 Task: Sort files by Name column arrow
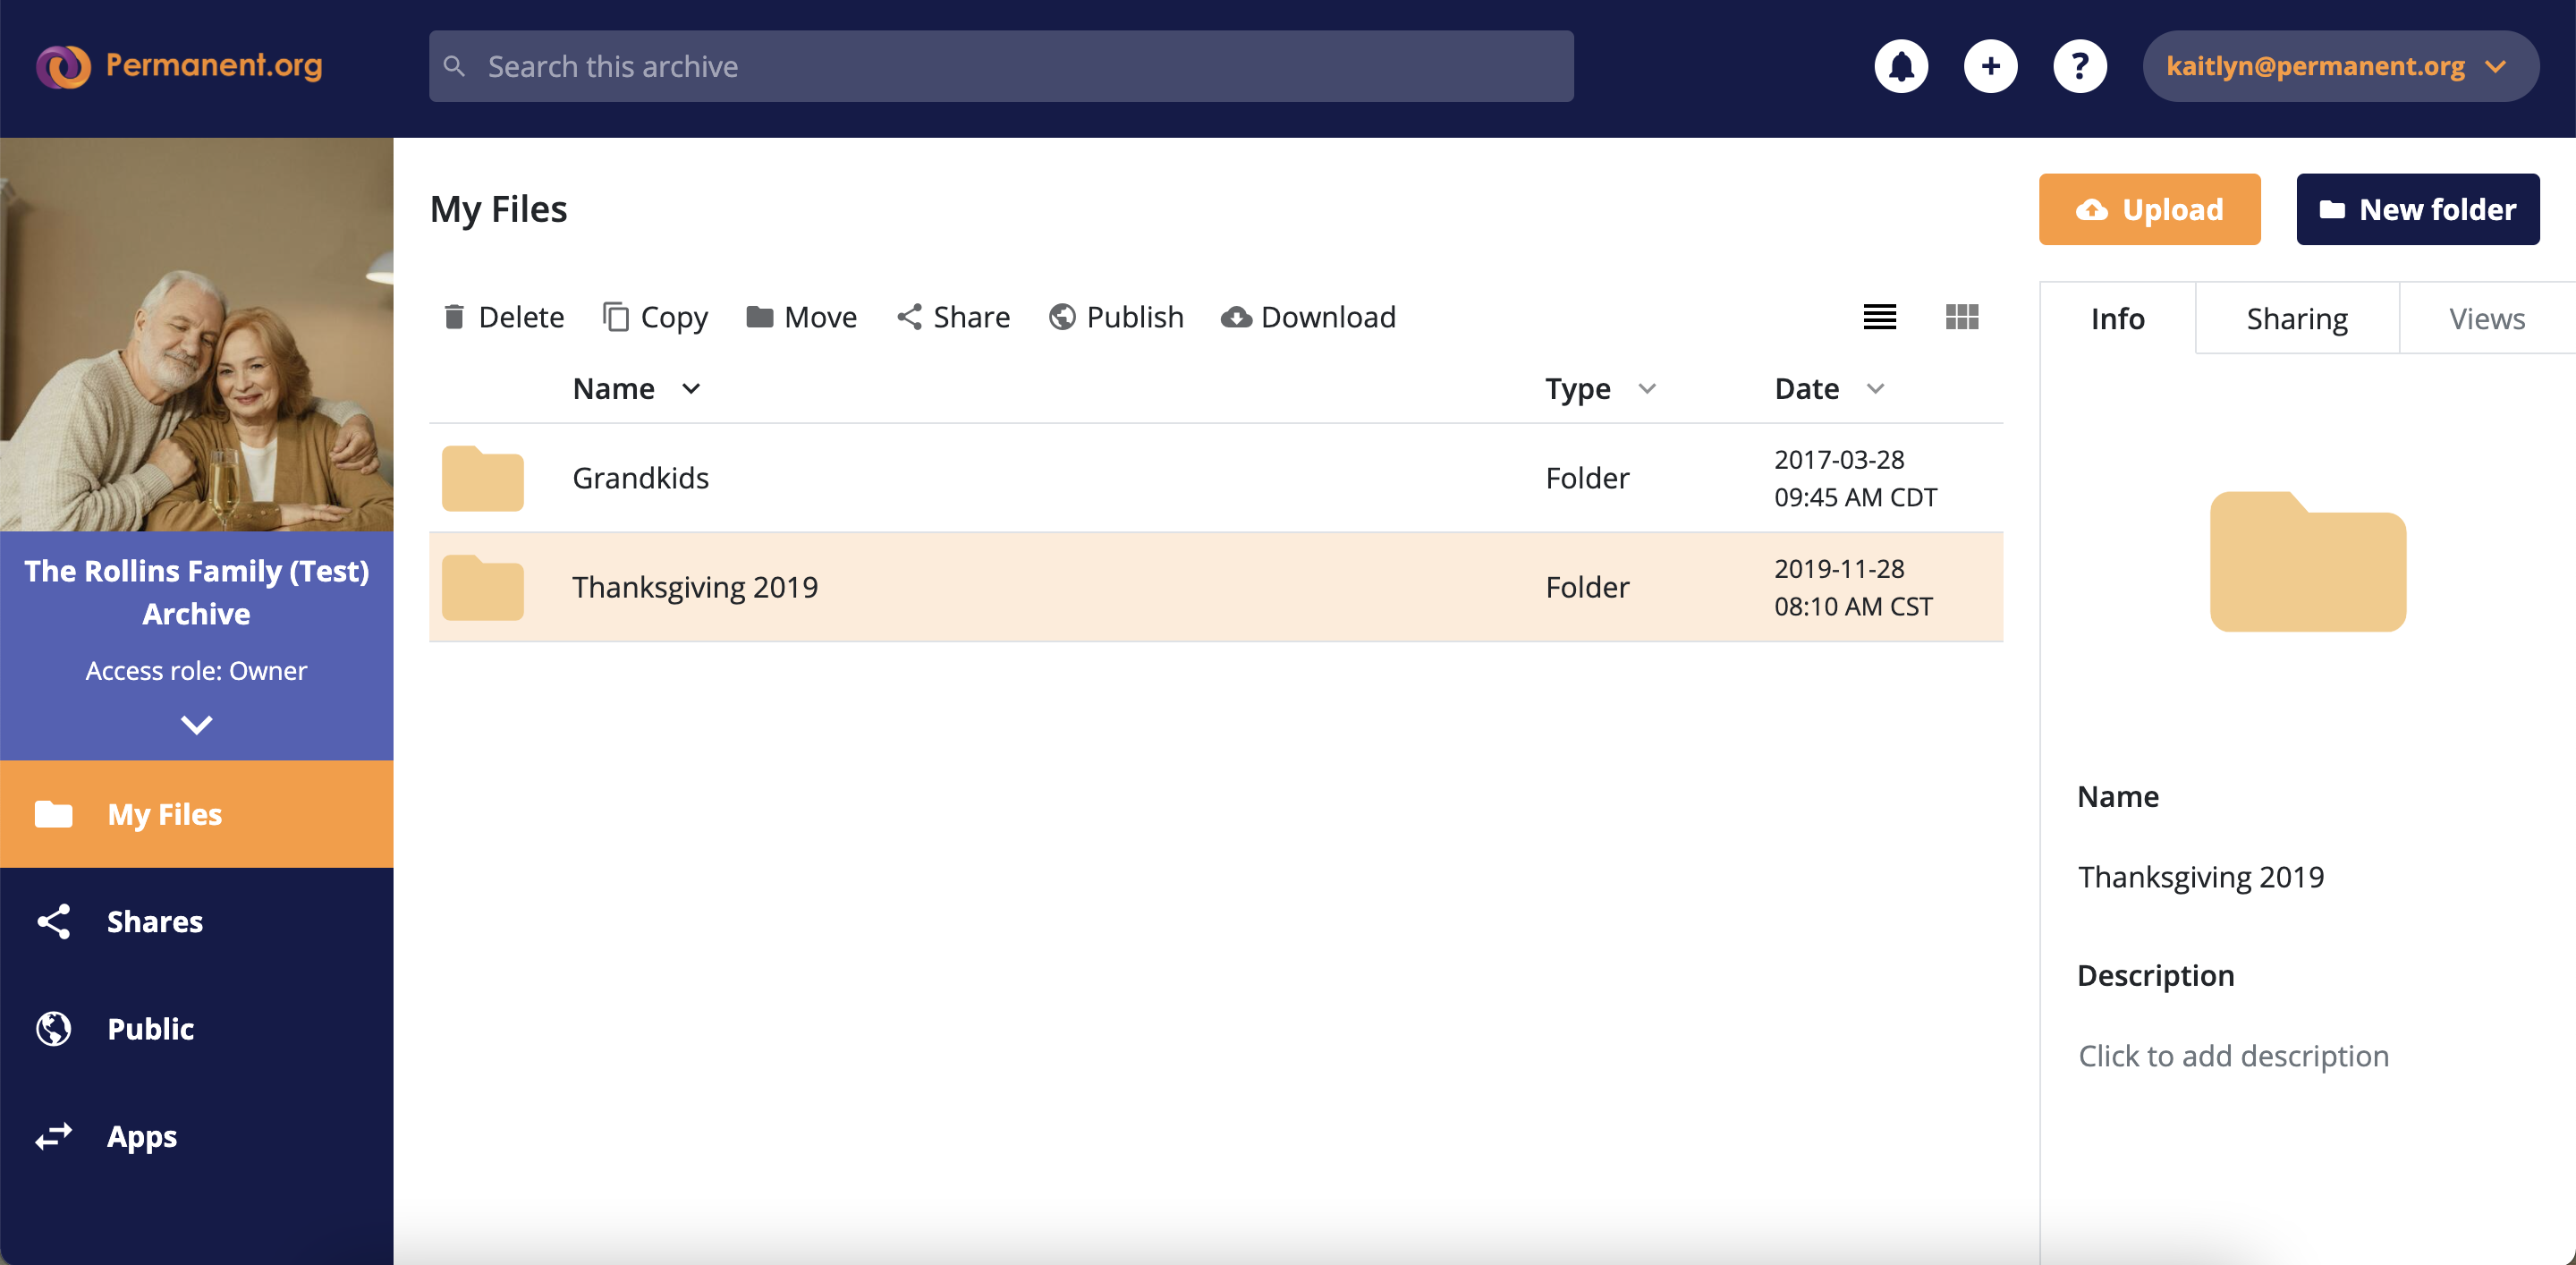pyautogui.click(x=691, y=389)
